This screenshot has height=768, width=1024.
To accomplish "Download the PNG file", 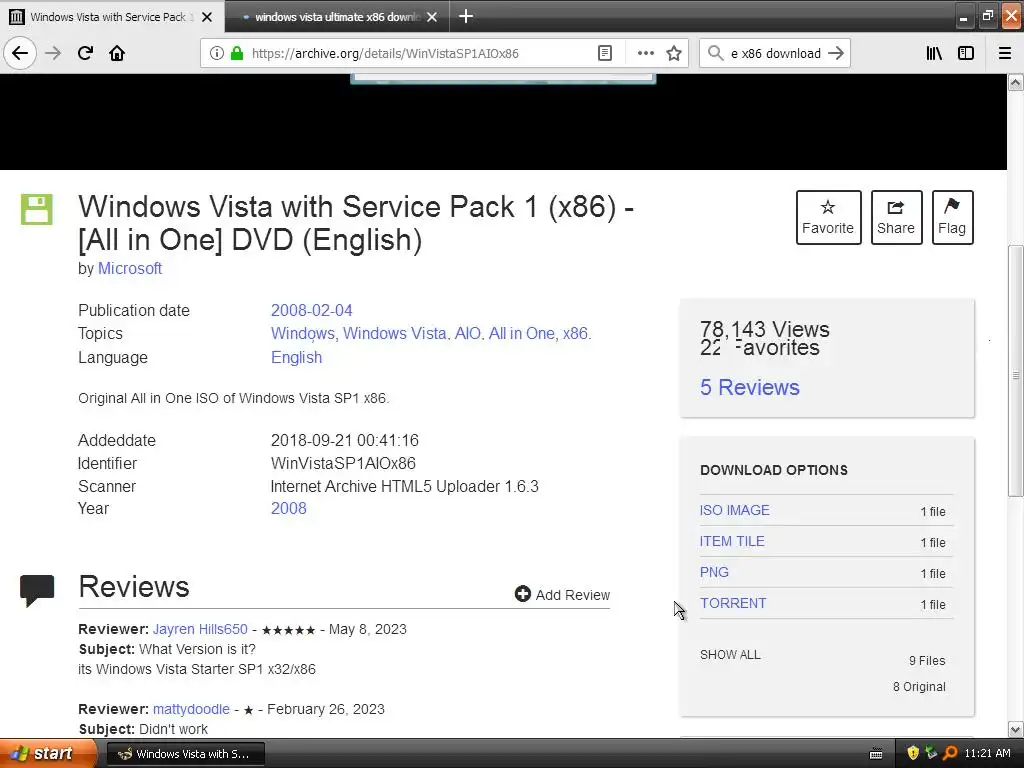I will [x=714, y=572].
